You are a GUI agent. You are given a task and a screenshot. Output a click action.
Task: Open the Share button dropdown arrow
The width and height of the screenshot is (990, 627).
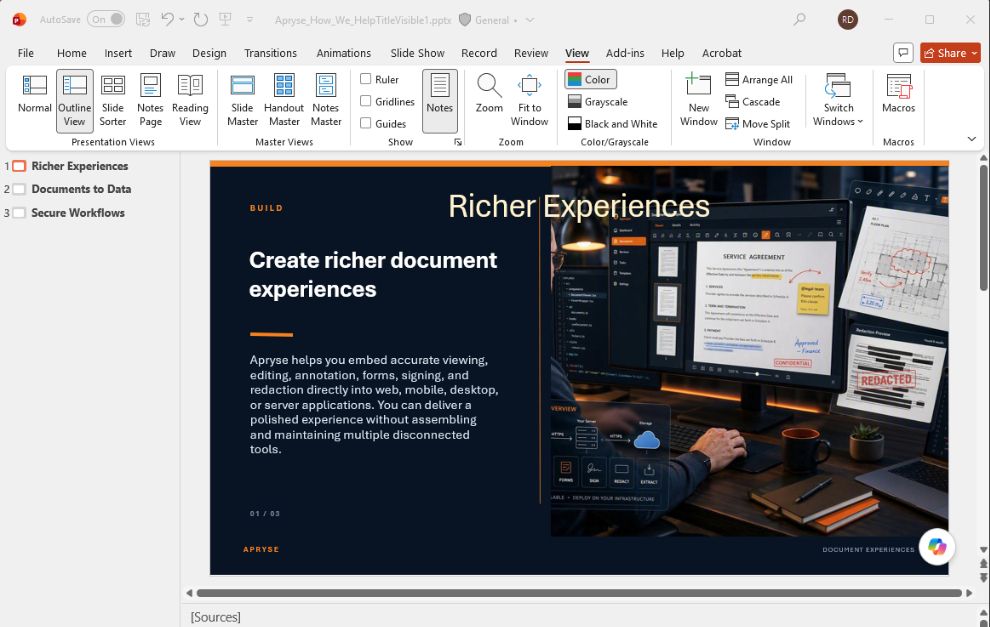pyautogui.click(x=974, y=54)
